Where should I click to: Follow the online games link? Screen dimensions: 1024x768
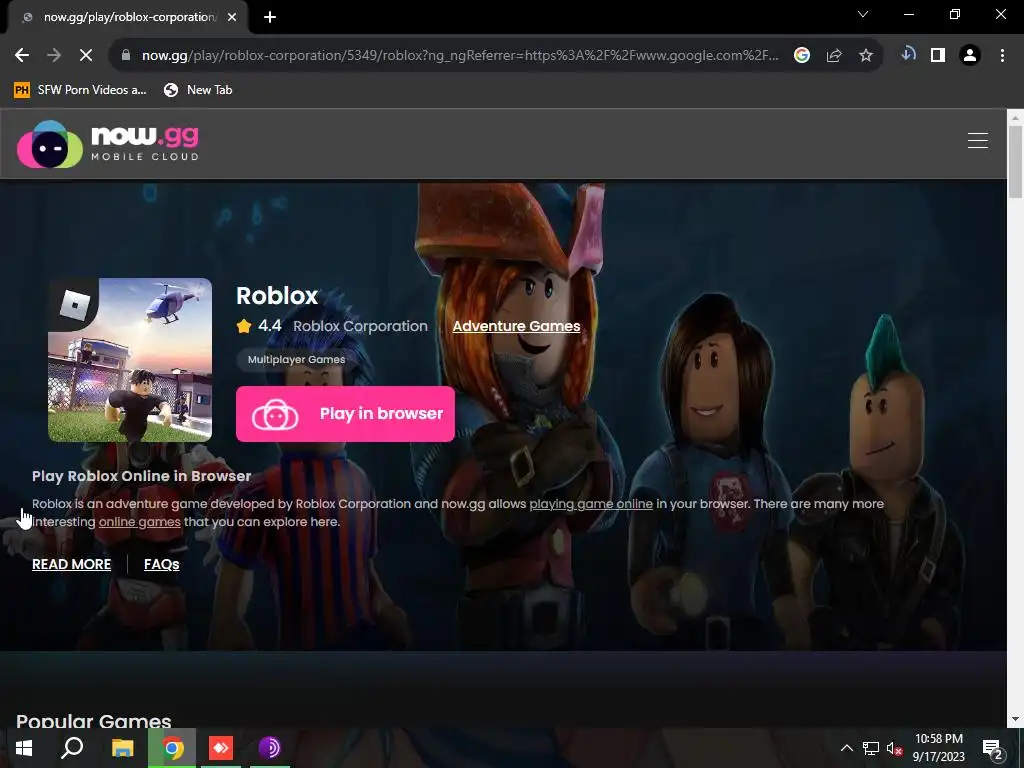pyautogui.click(x=140, y=522)
